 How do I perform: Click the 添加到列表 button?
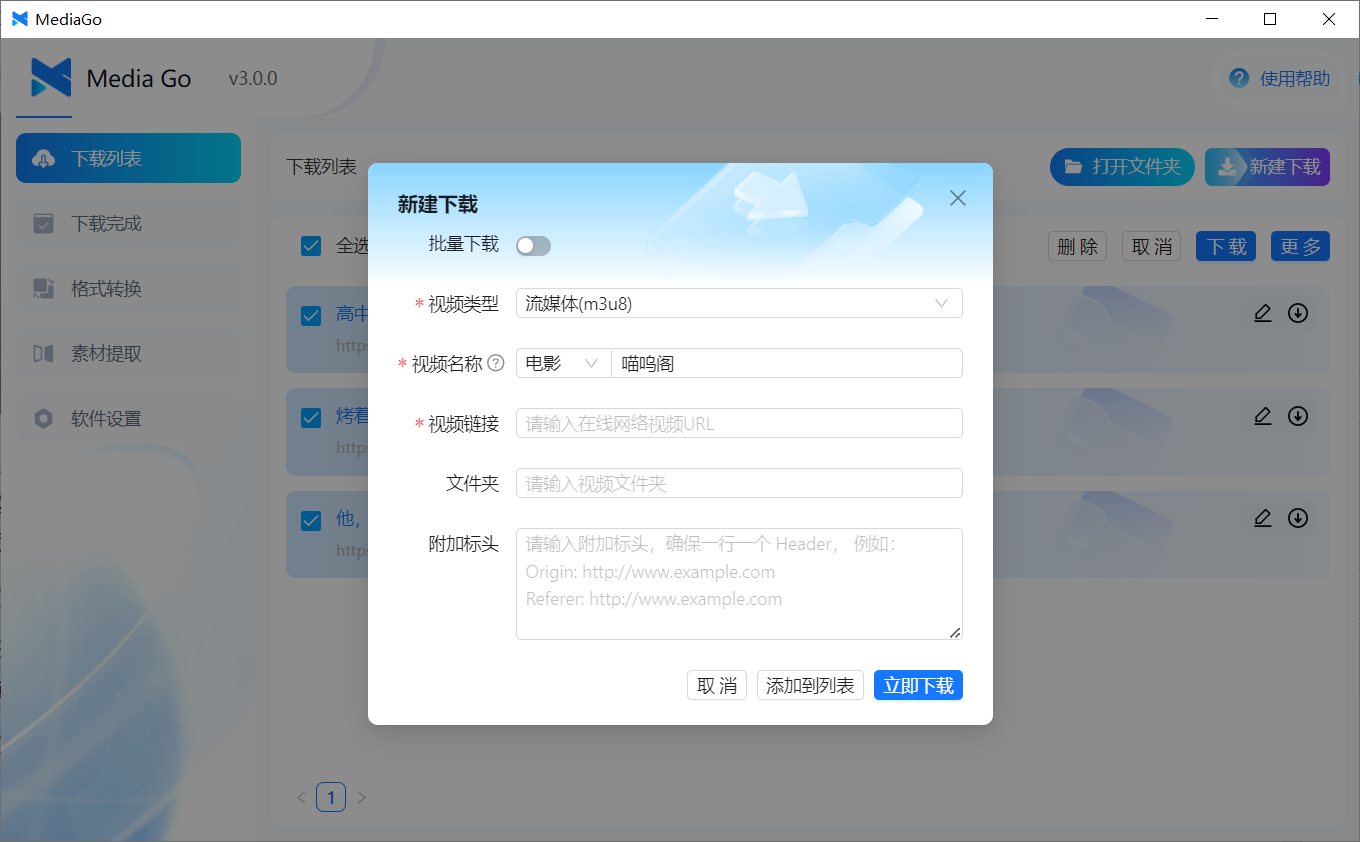tap(810, 685)
